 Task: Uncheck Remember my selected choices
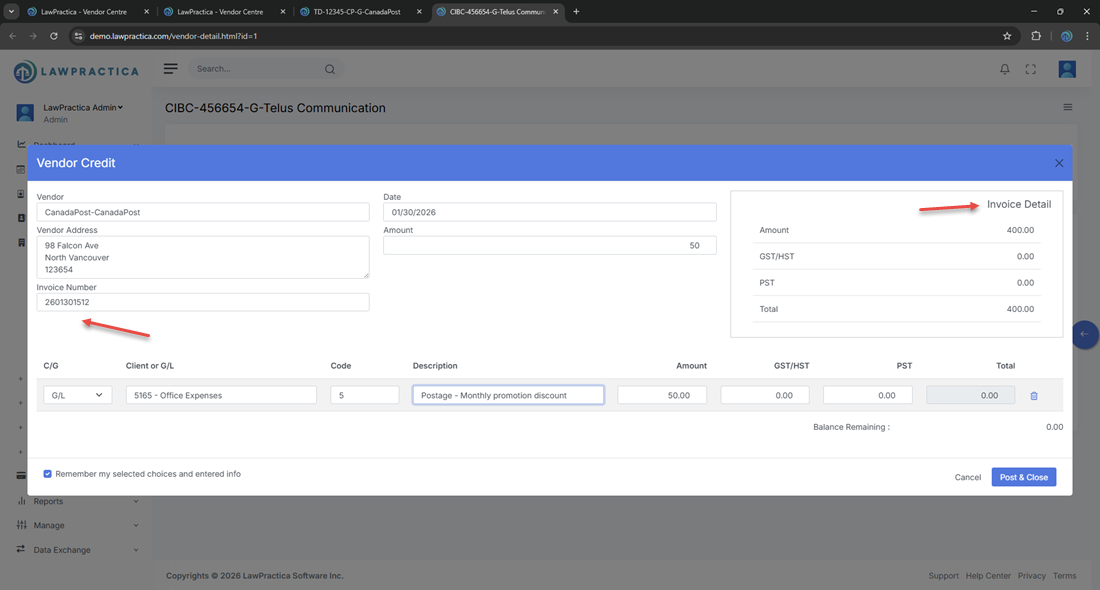click(48, 474)
